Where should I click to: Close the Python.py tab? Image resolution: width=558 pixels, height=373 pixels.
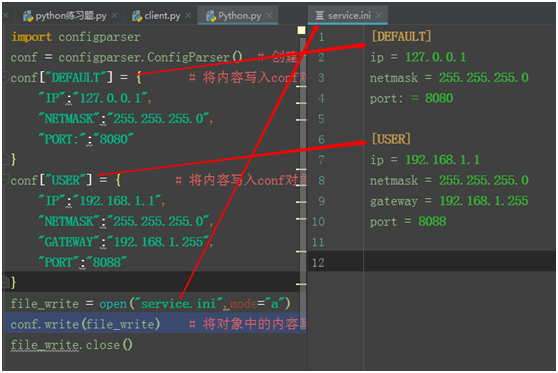pyautogui.click(x=269, y=16)
